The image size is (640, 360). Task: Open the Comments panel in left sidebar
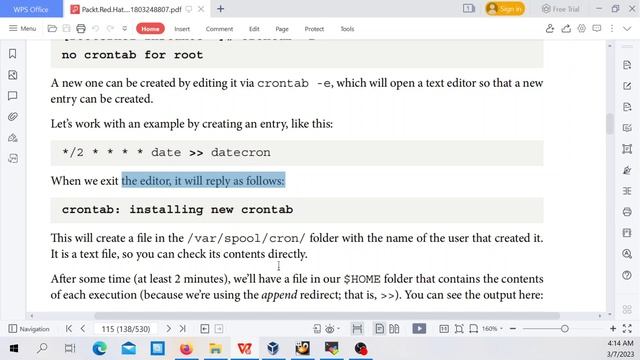[13, 96]
